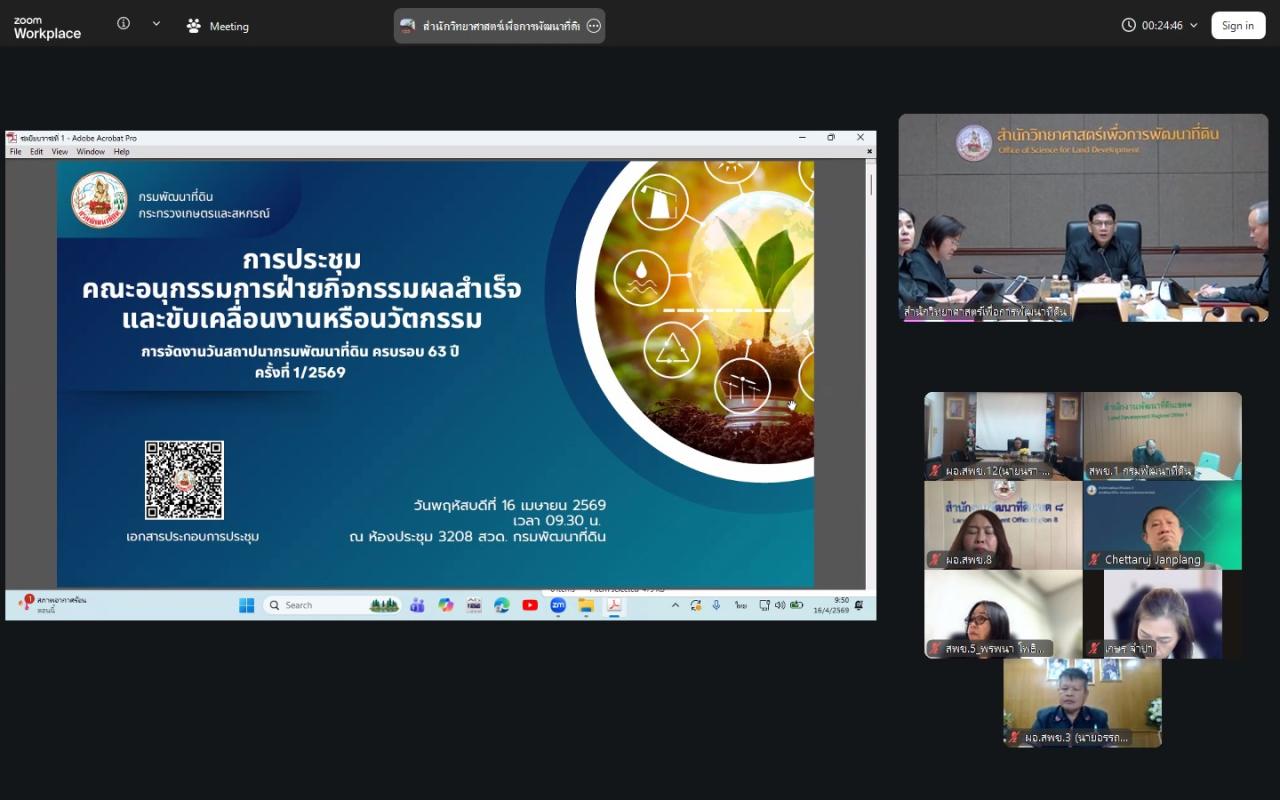The height and width of the screenshot is (800, 1280).
Task: Open the Help menu in Acrobat
Action: coord(121,152)
